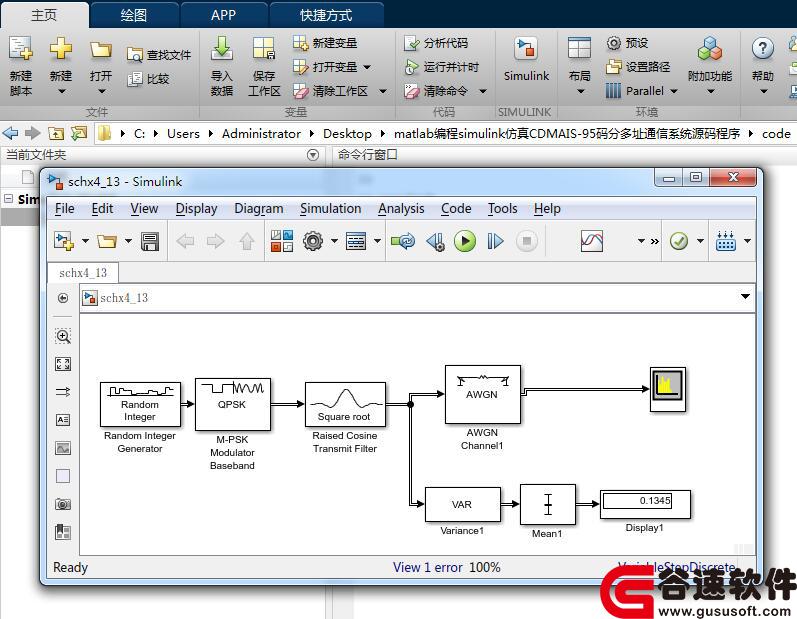Click the Import Data icon

point(222,49)
